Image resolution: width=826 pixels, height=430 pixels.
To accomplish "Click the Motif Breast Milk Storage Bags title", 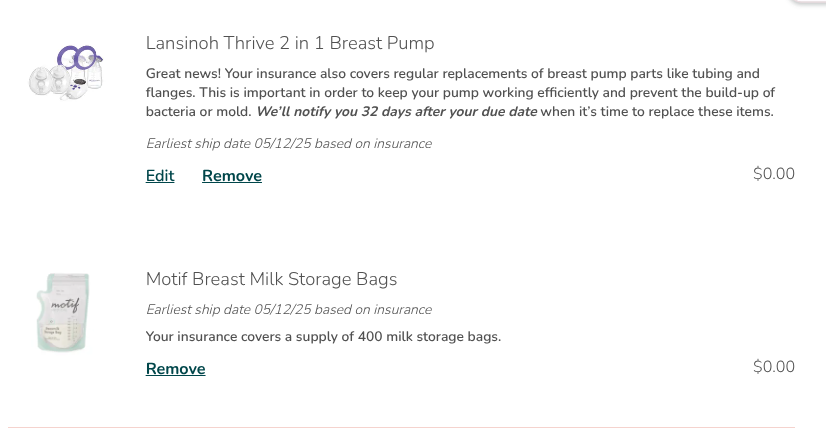I will tap(271, 279).
